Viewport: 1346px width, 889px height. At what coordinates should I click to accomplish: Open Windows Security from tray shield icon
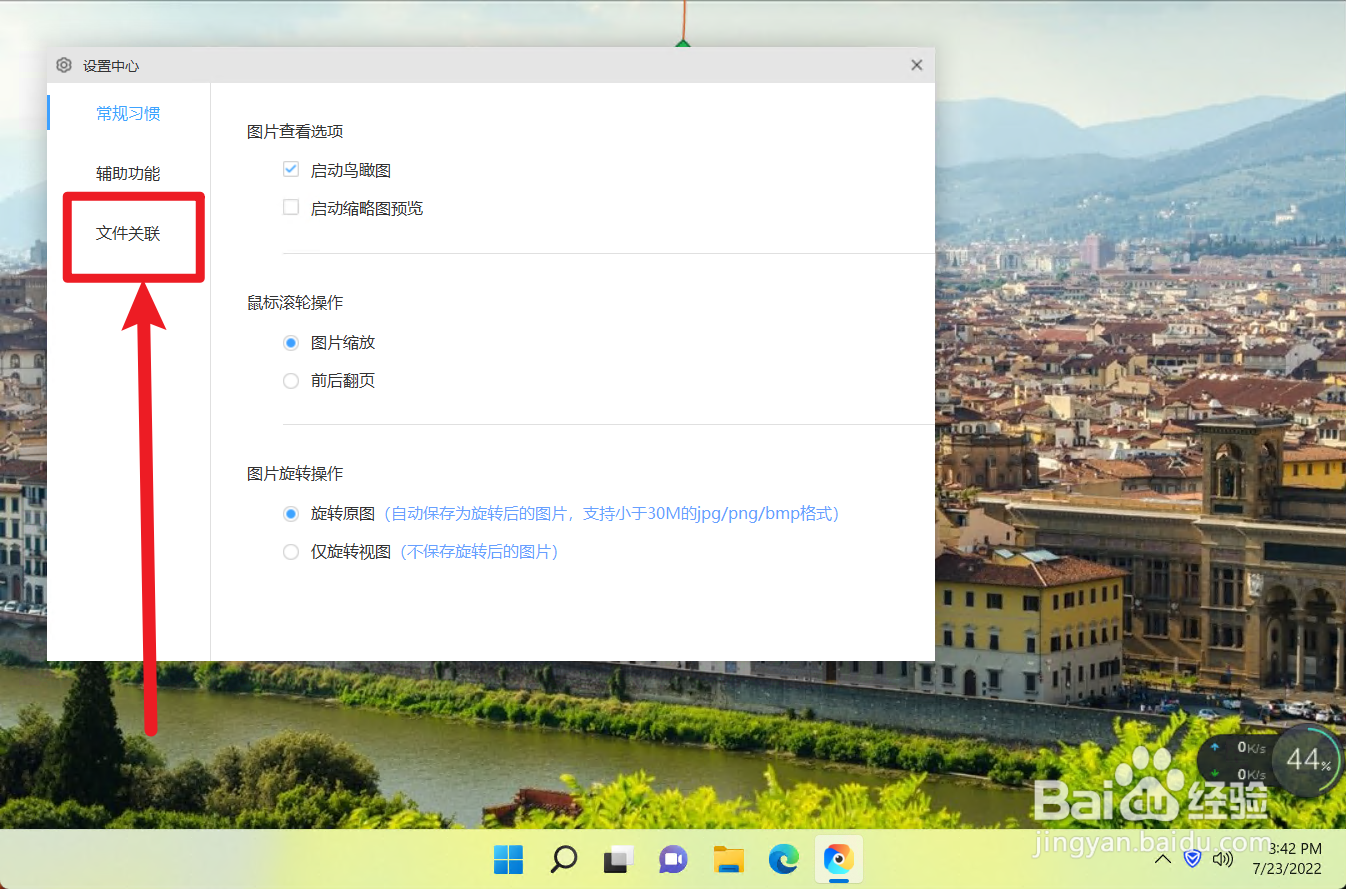(1192, 858)
